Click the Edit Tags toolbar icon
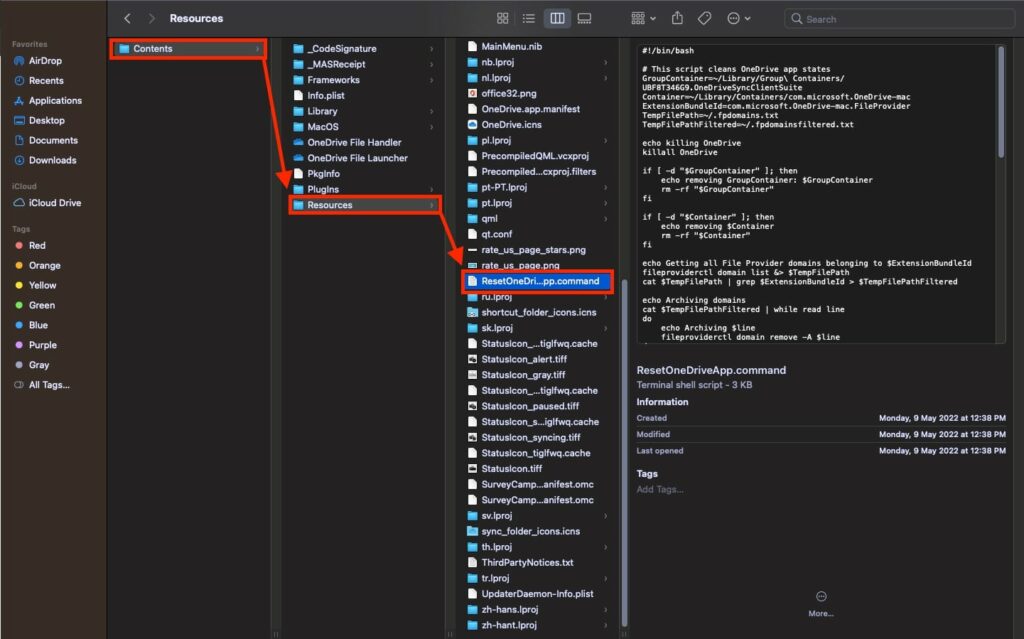1024x639 pixels. [704, 18]
